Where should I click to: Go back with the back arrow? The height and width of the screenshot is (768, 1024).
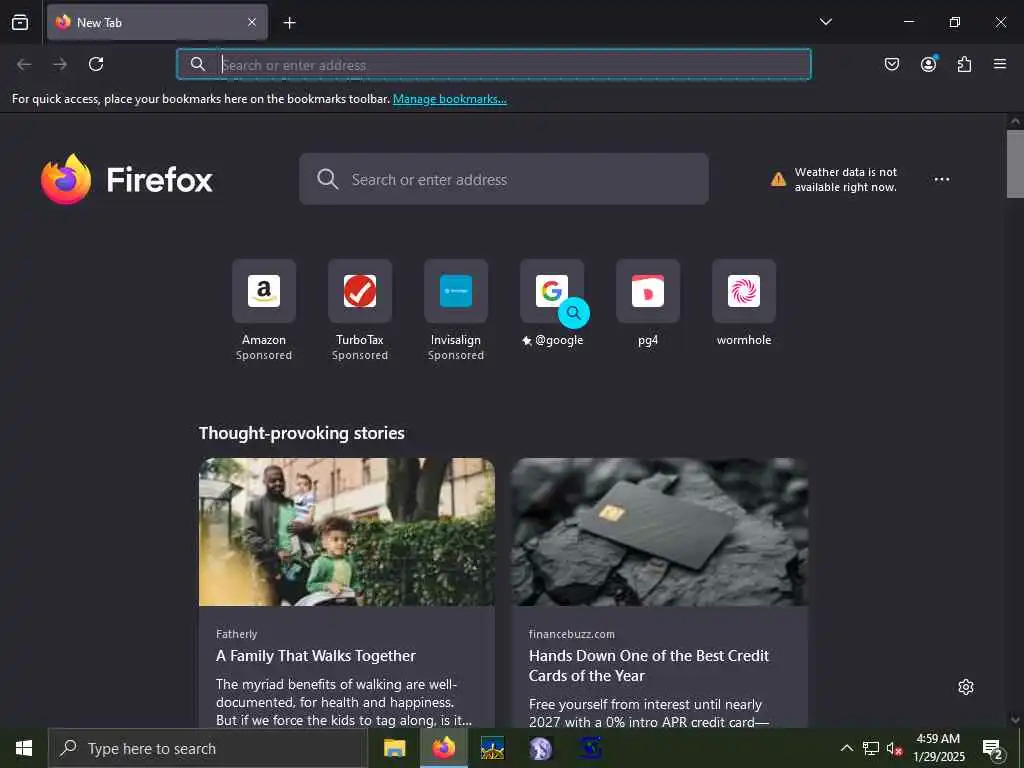click(x=24, y=64)
